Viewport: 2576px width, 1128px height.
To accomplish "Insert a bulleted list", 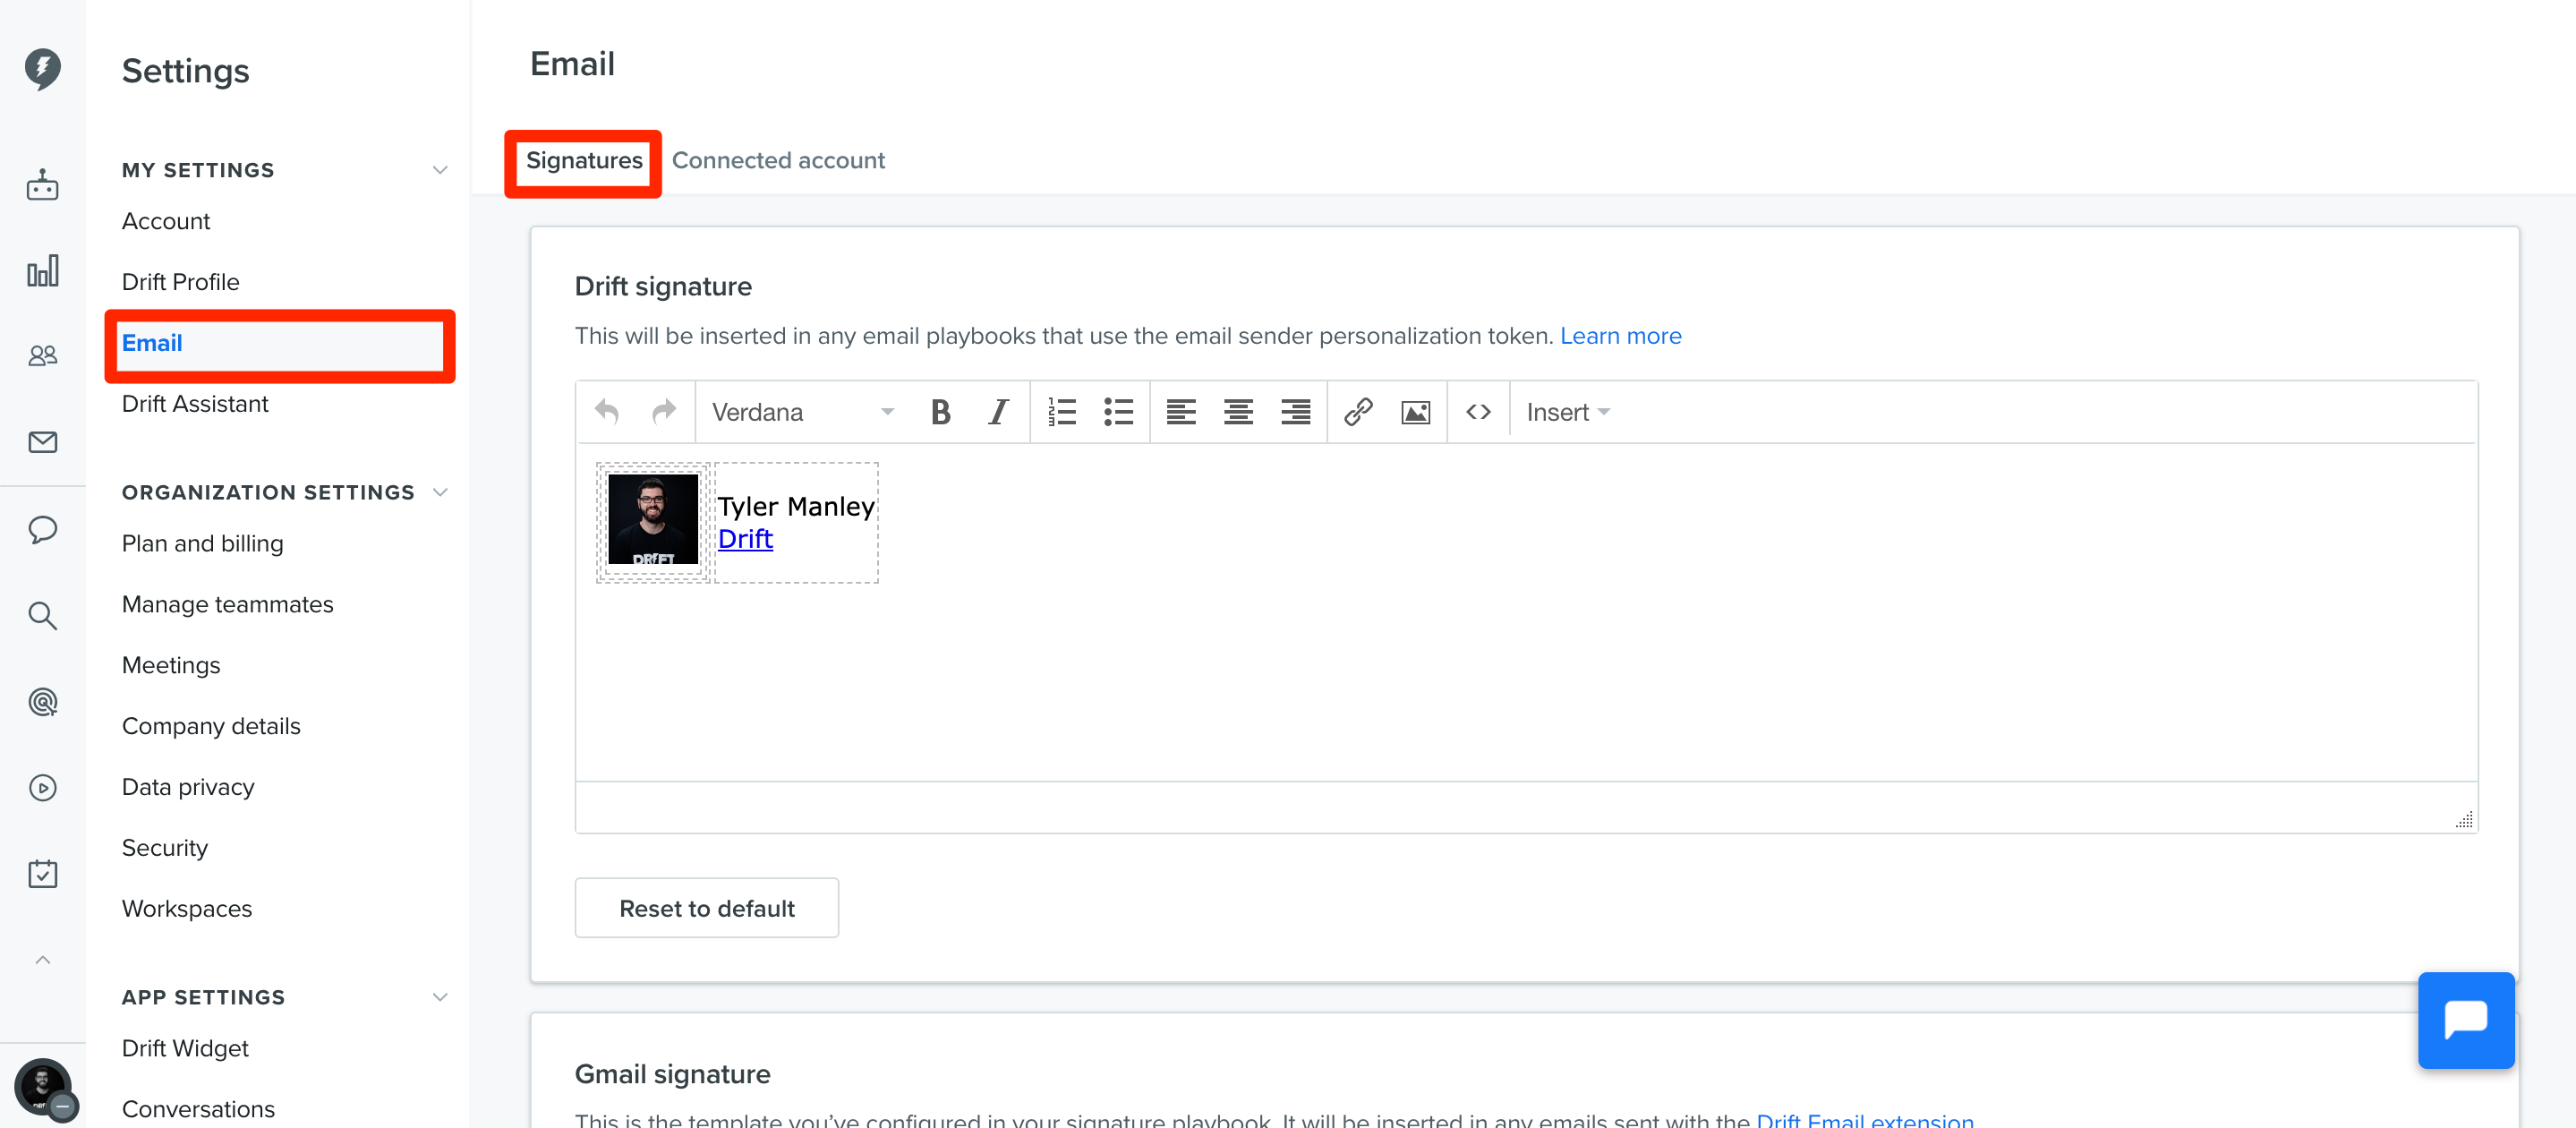I will (x=1118, y=412).
